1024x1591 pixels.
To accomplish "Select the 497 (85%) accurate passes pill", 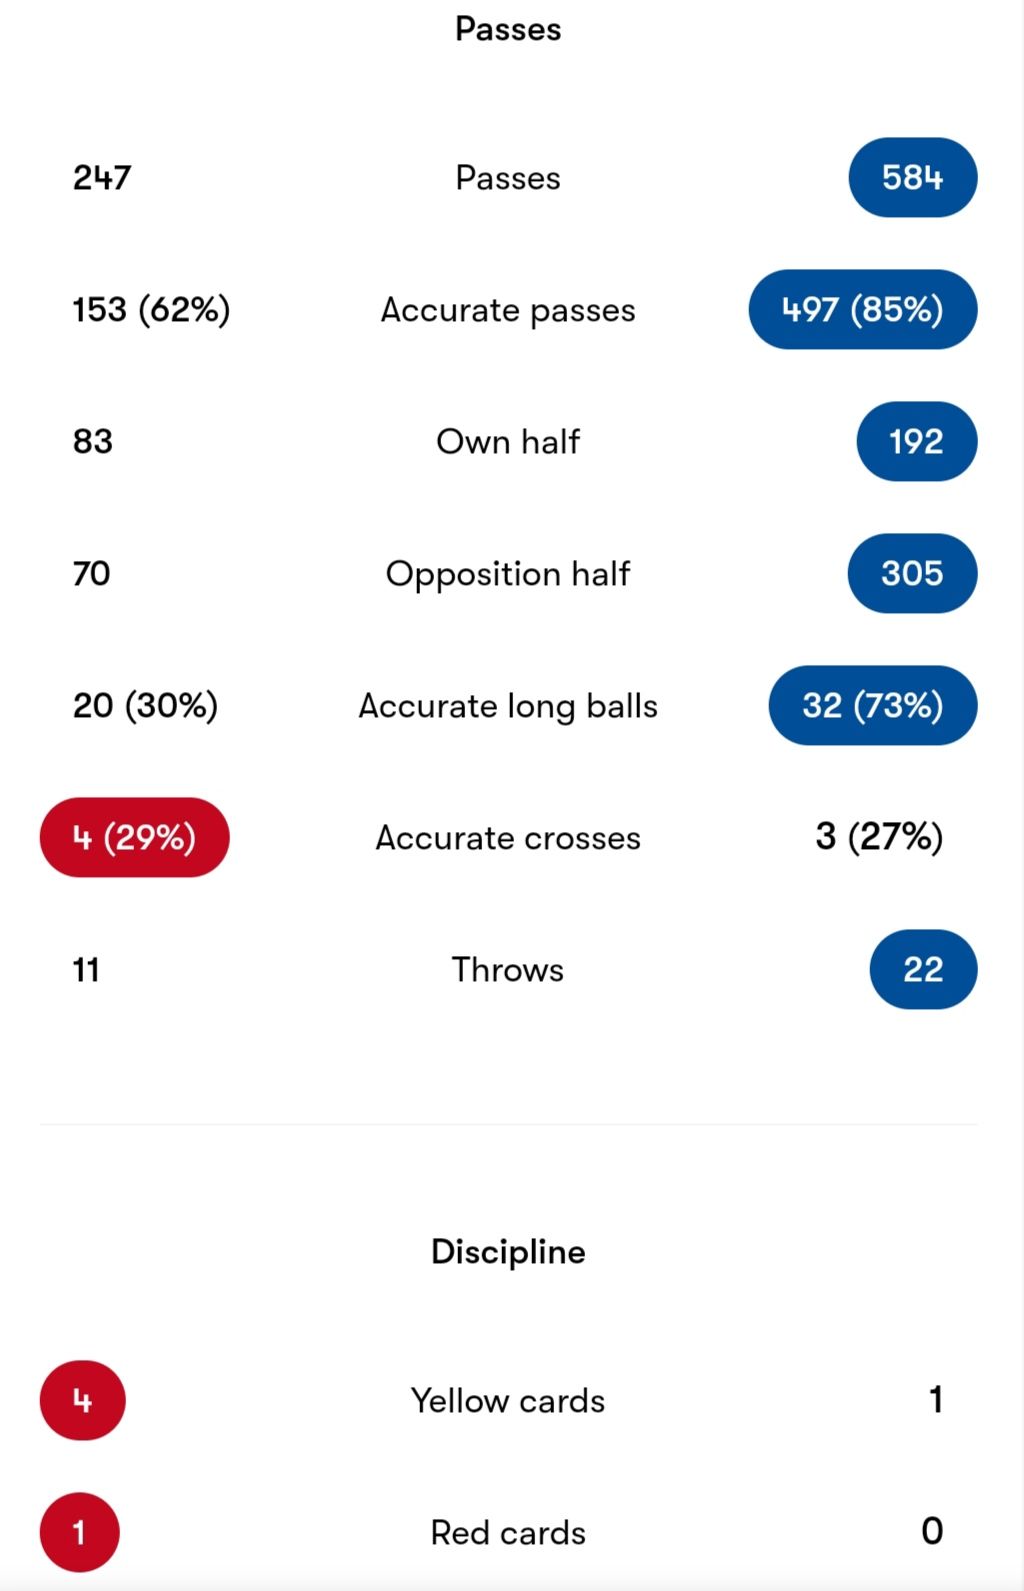I will tap(862, 309).
